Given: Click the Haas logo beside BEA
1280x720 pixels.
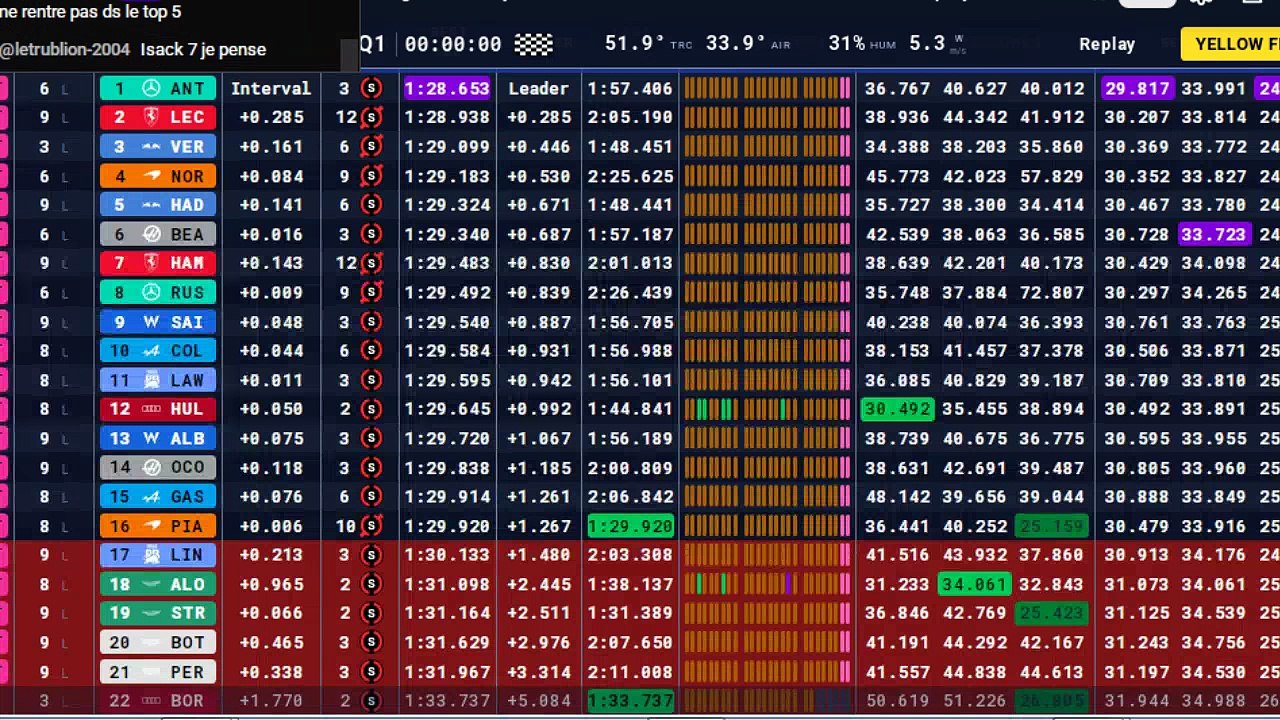Looking at the screenshot, I should coord(152,235).
